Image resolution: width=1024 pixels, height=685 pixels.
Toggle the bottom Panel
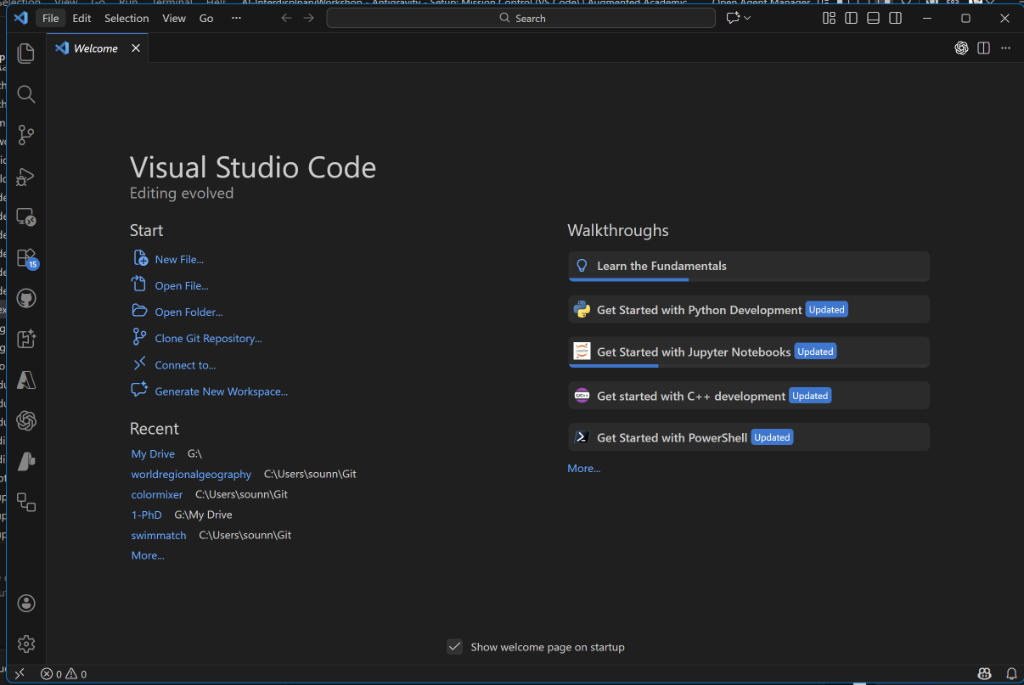click(873, 18)
